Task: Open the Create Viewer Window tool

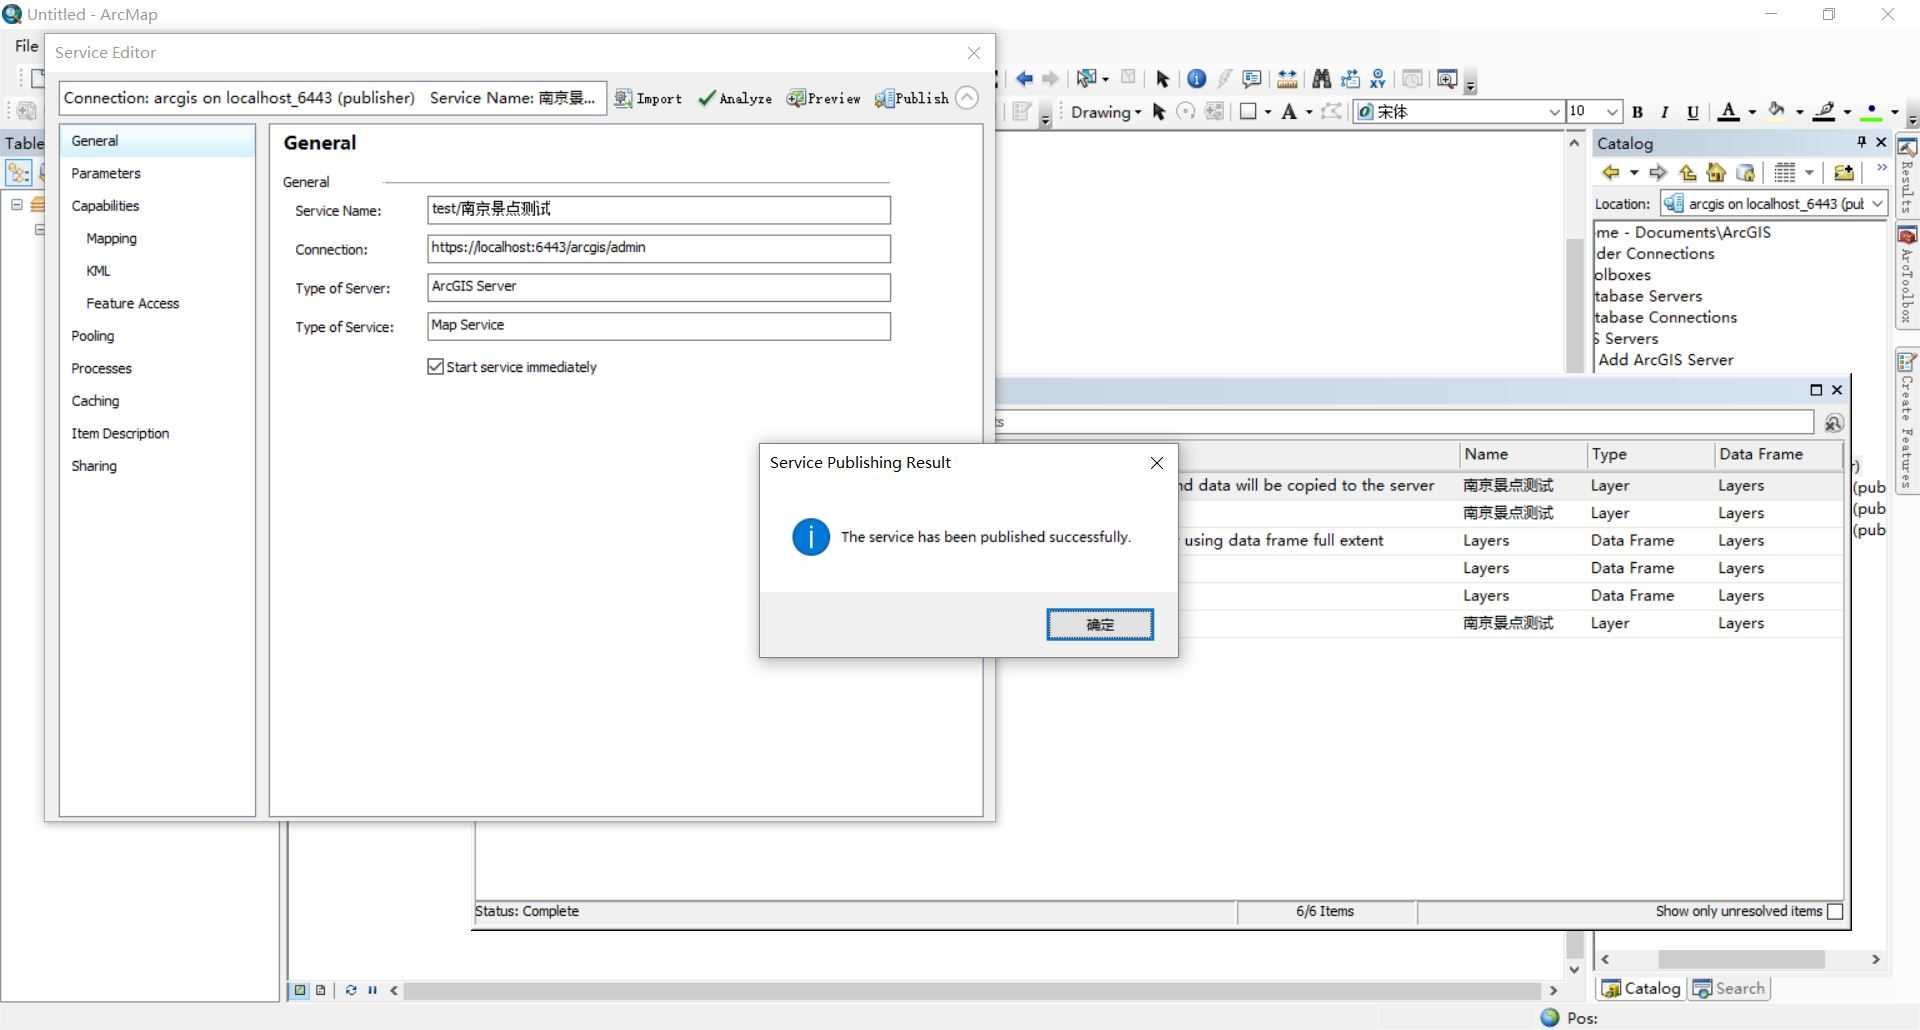Action: coord(1447,79)
